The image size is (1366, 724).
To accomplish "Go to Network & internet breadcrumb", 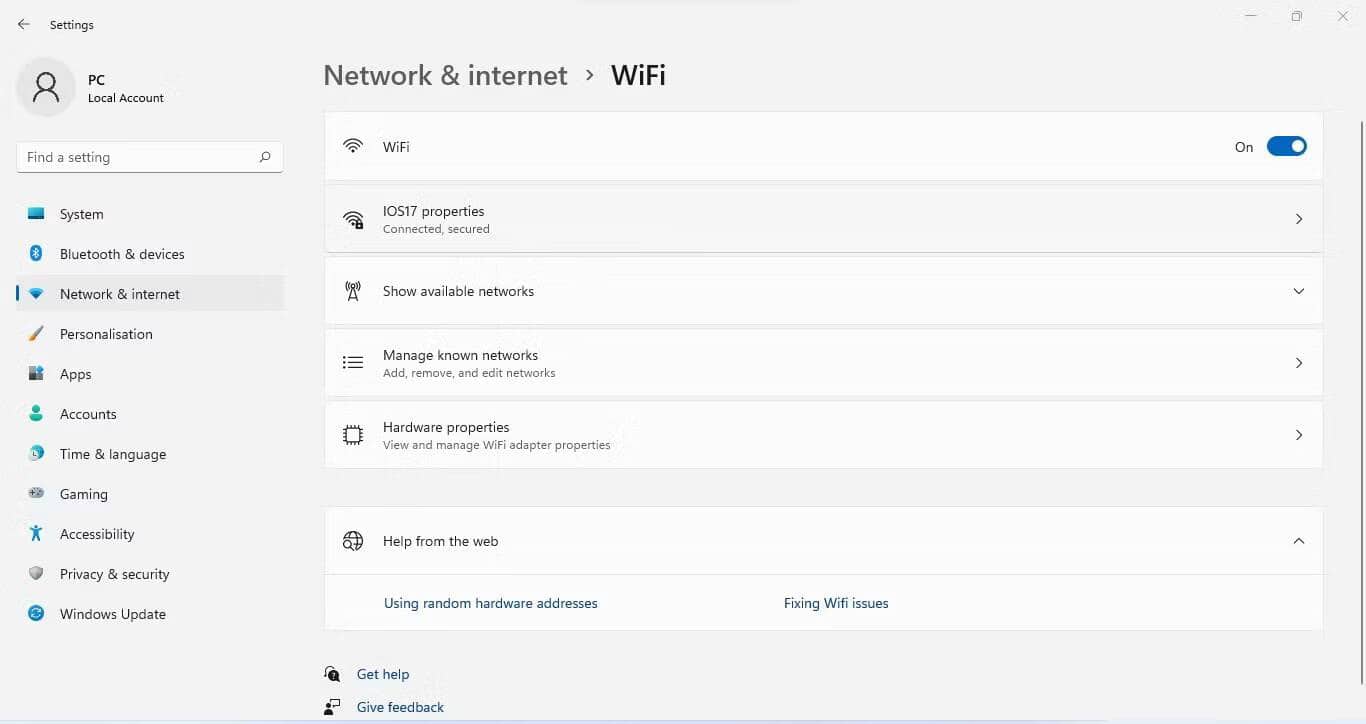I will tap(445, 76).
